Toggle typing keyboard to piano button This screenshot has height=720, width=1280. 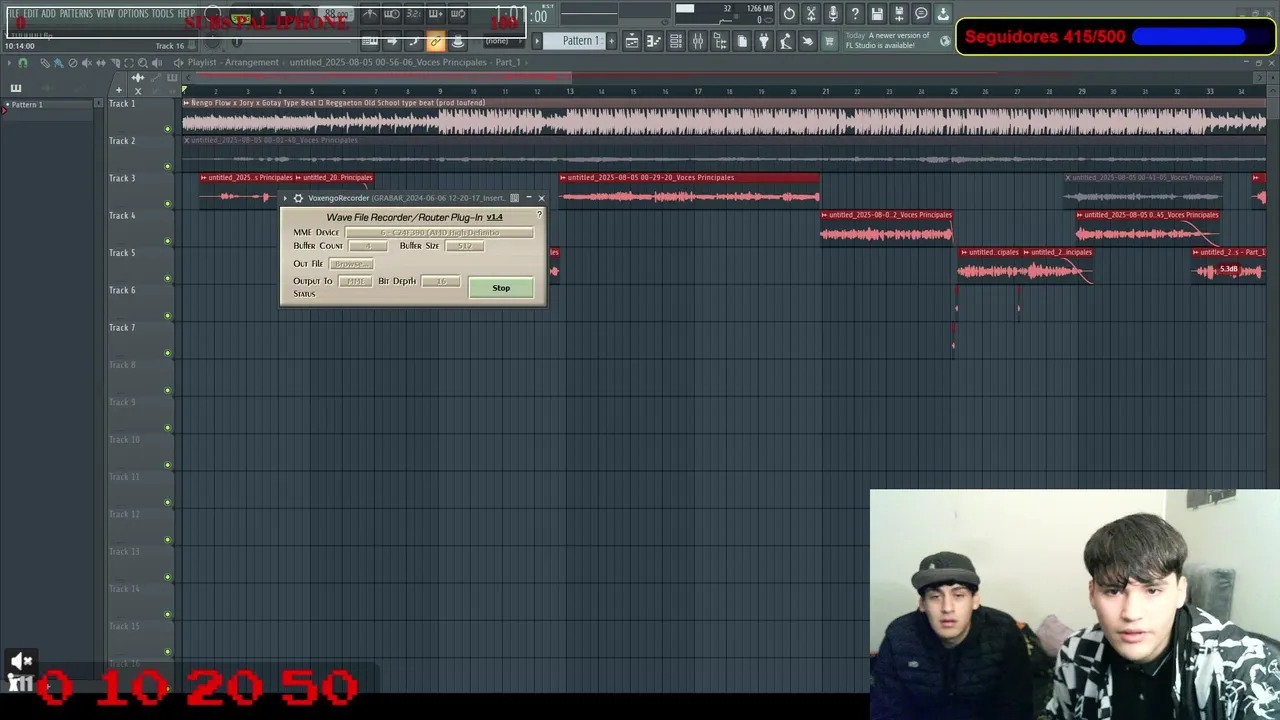coord(370,42)
